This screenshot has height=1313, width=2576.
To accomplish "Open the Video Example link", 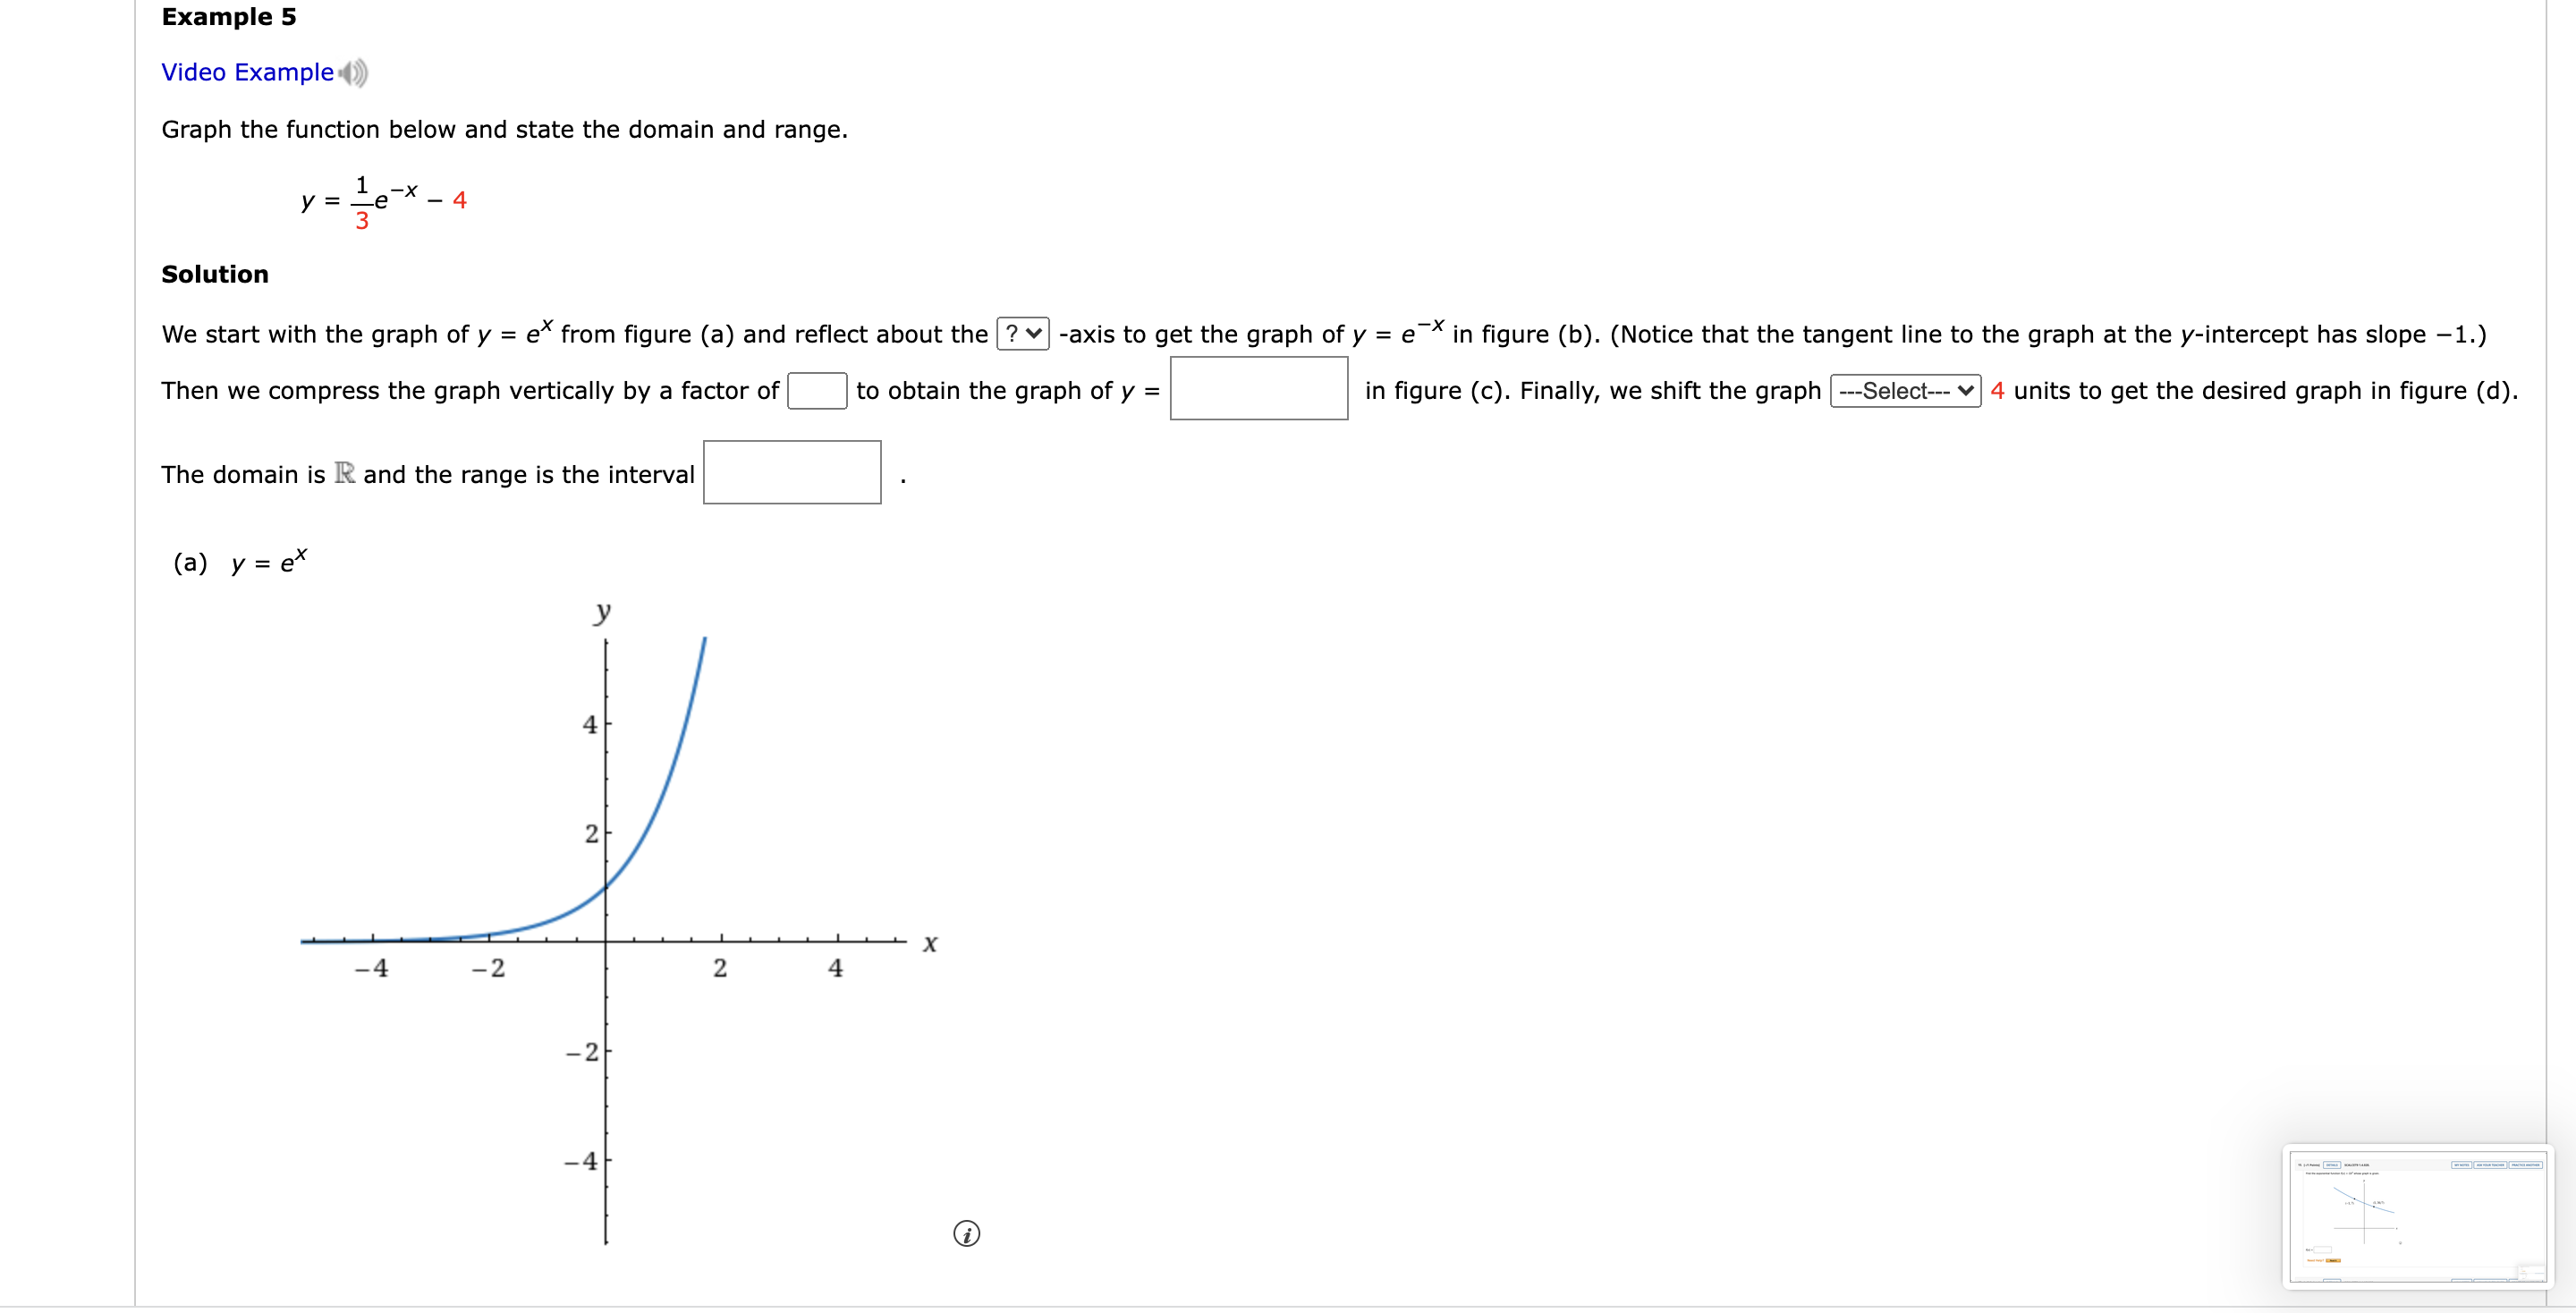I will pyautogui.click(x=243, y=71).
